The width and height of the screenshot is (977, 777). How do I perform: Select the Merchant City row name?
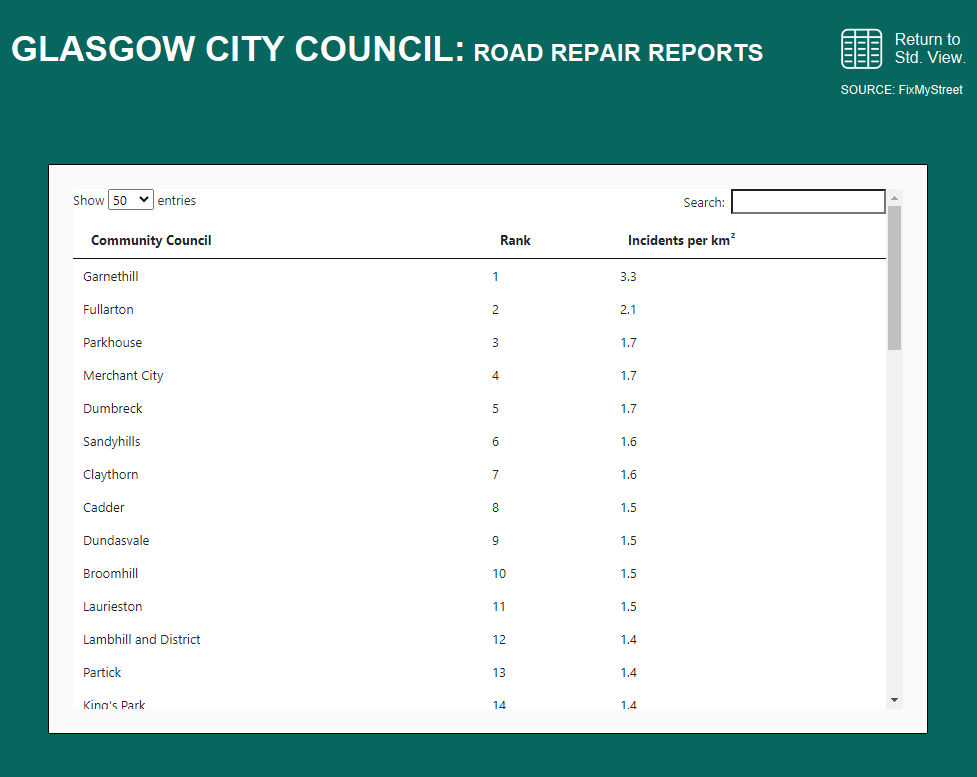tap(123, 376)
